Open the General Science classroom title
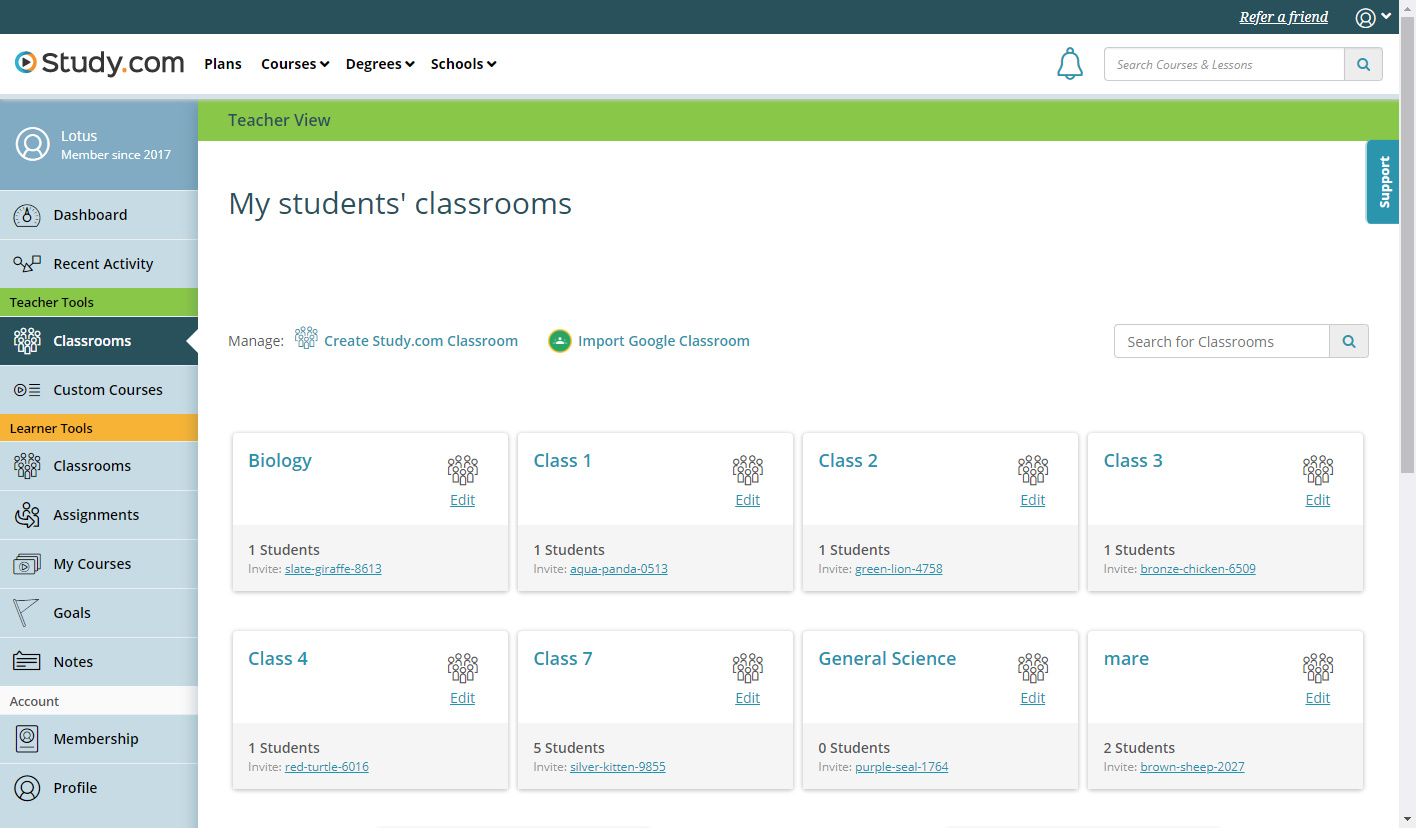Viewport: 1416px width, 828px height. click(x=887, y=659)
